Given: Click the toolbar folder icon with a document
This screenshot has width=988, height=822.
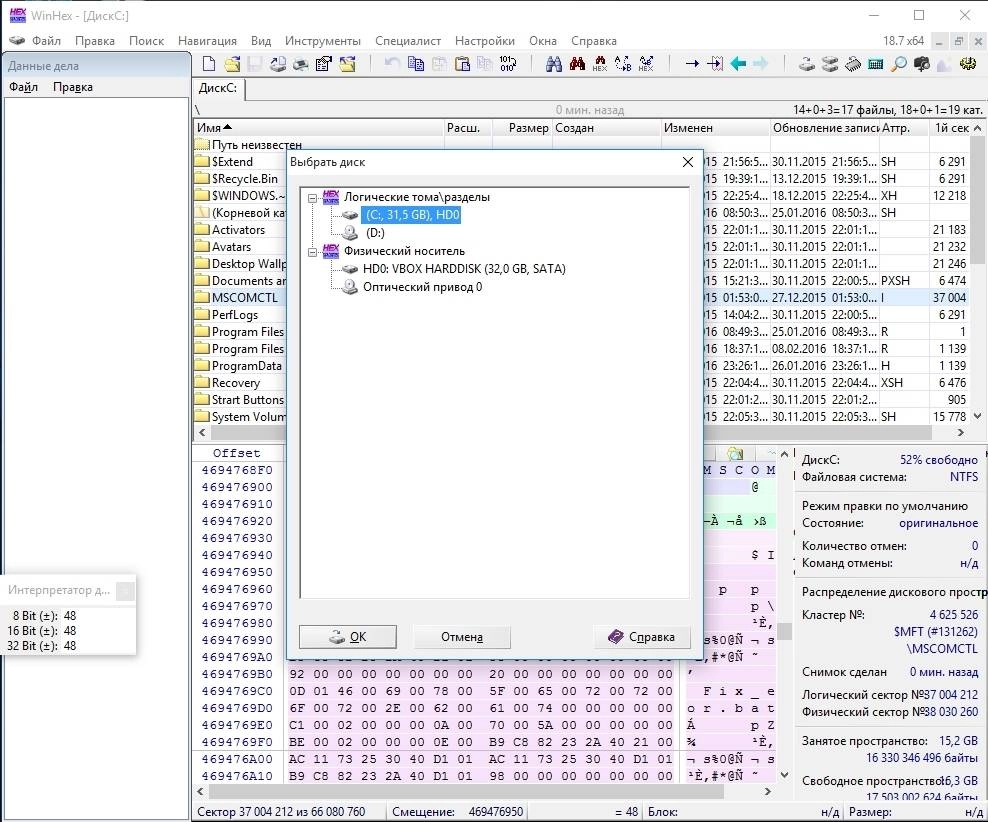Looking at the screenshot, I should [347, 64].
